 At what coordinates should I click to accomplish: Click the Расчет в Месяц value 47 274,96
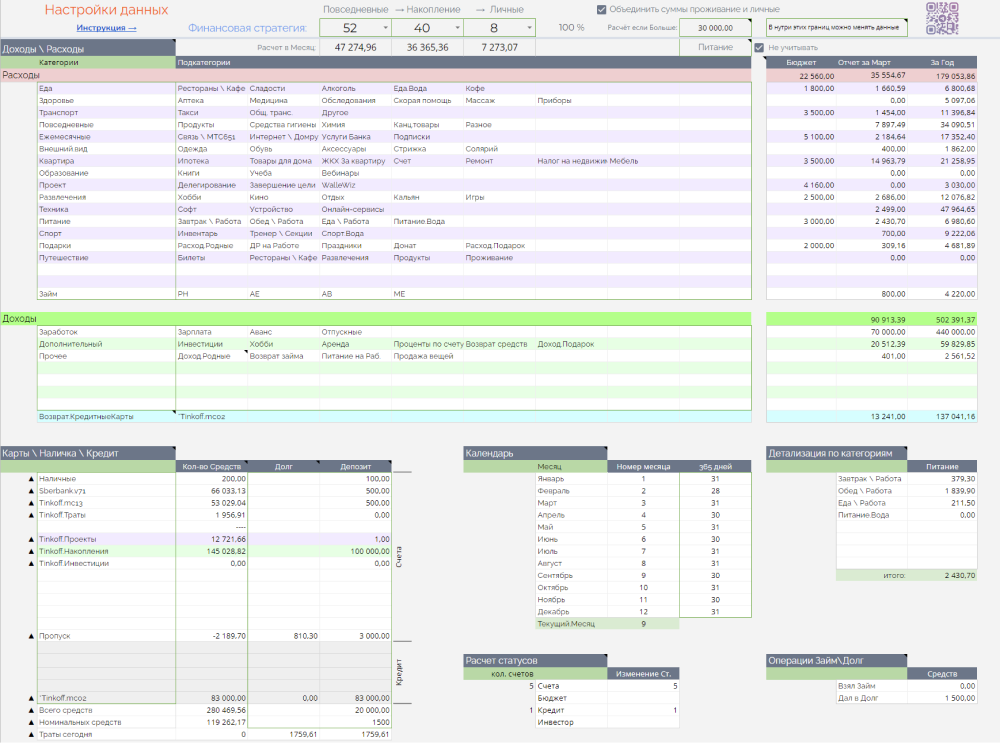[355, 47]
